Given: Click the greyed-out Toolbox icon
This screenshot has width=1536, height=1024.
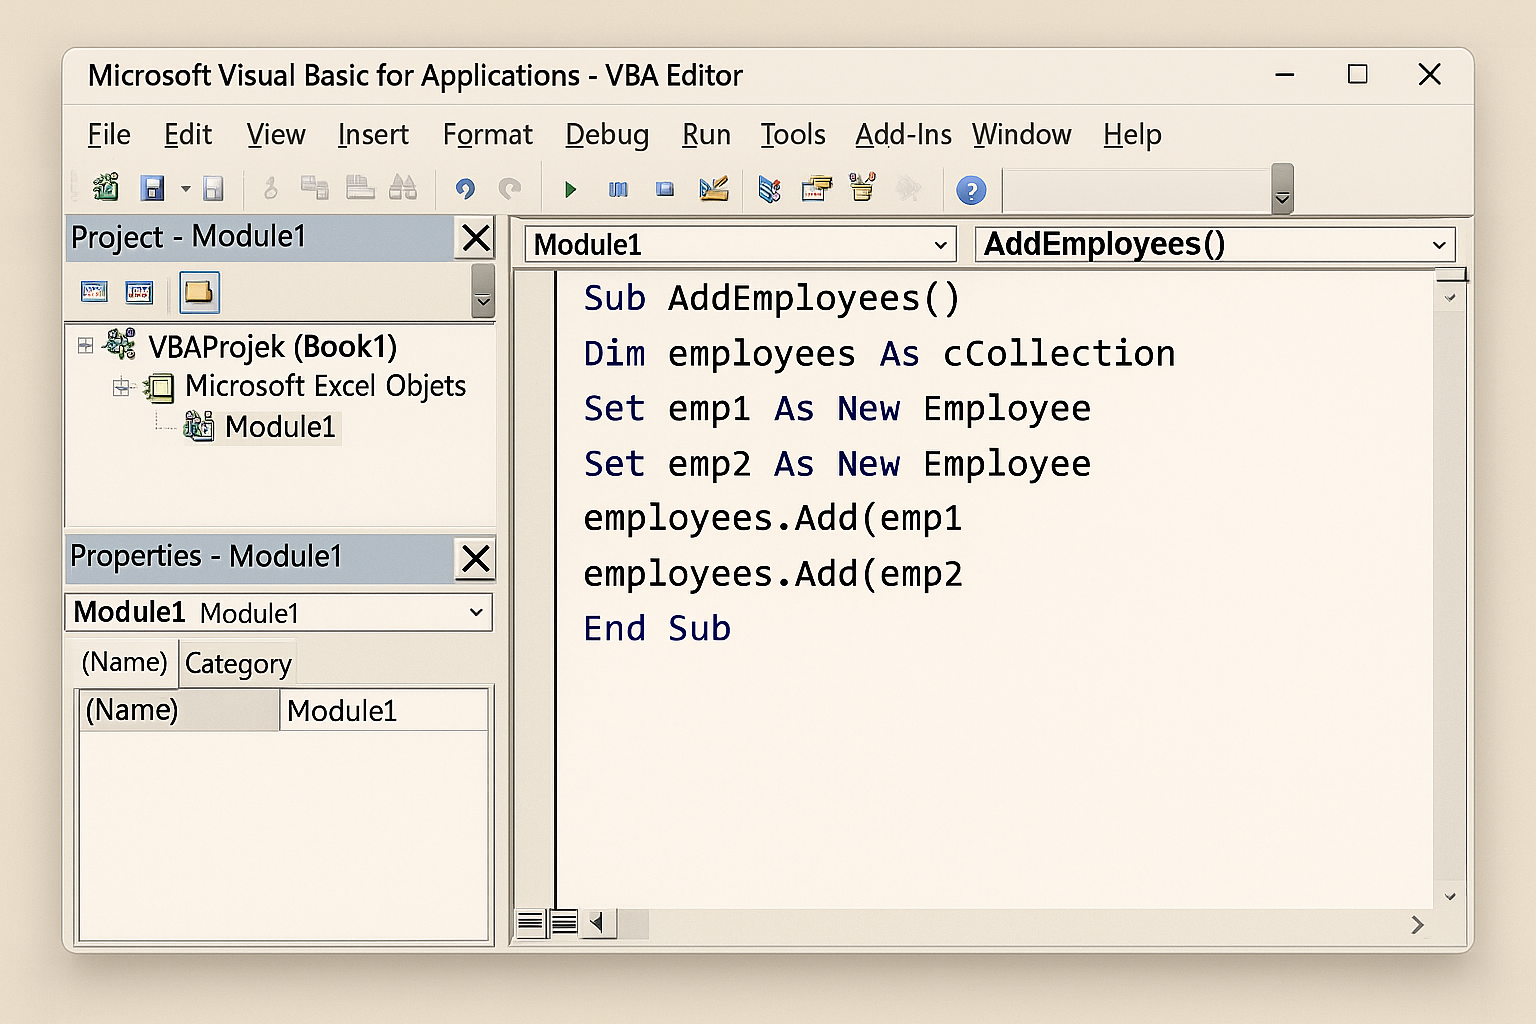Looking at the screenshot, I should point(908,188).
